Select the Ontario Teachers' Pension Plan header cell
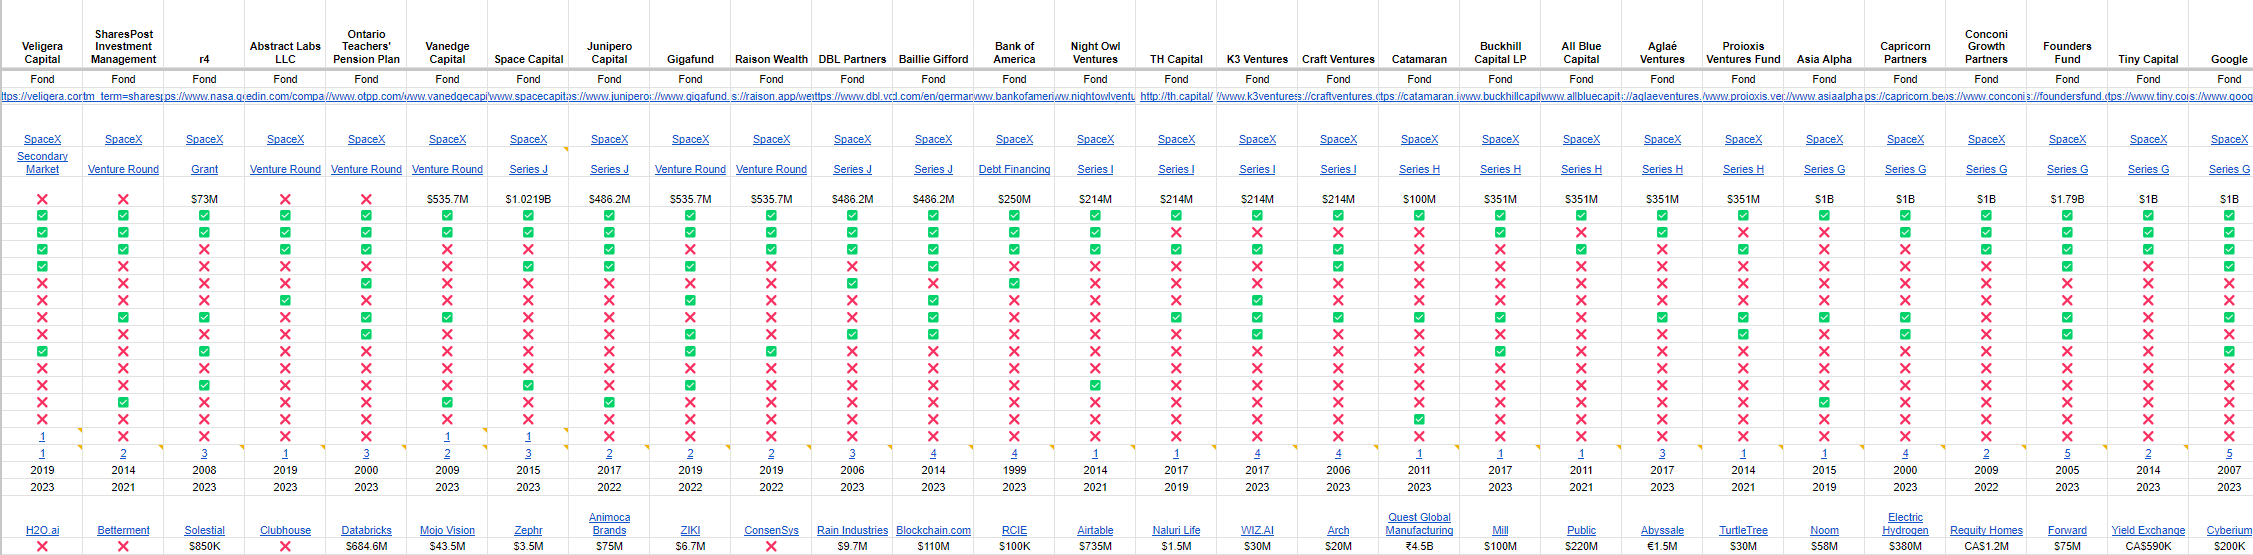Screen dimensions: 2253x555 click(x=366, y=47)
